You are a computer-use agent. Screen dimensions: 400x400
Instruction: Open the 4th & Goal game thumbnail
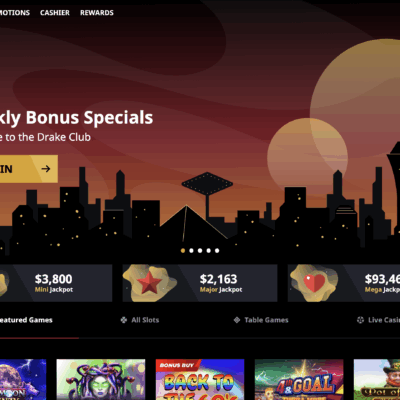(x=299, y=379)
